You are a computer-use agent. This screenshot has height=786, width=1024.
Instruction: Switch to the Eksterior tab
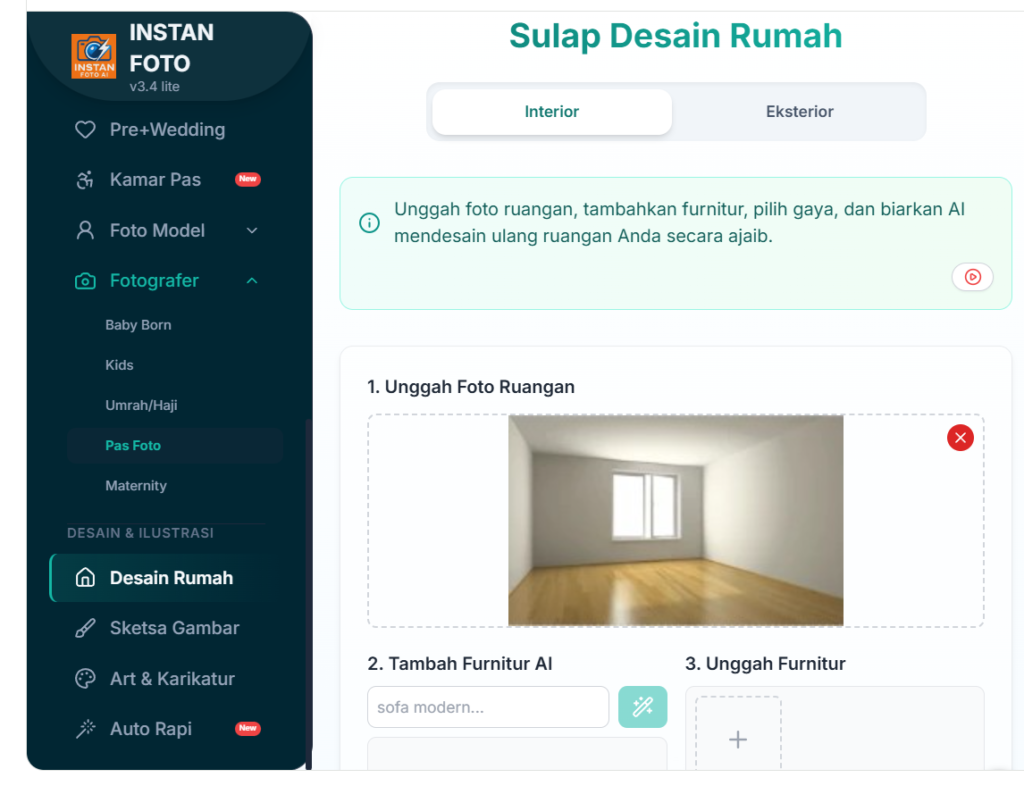tap(799, 112)
